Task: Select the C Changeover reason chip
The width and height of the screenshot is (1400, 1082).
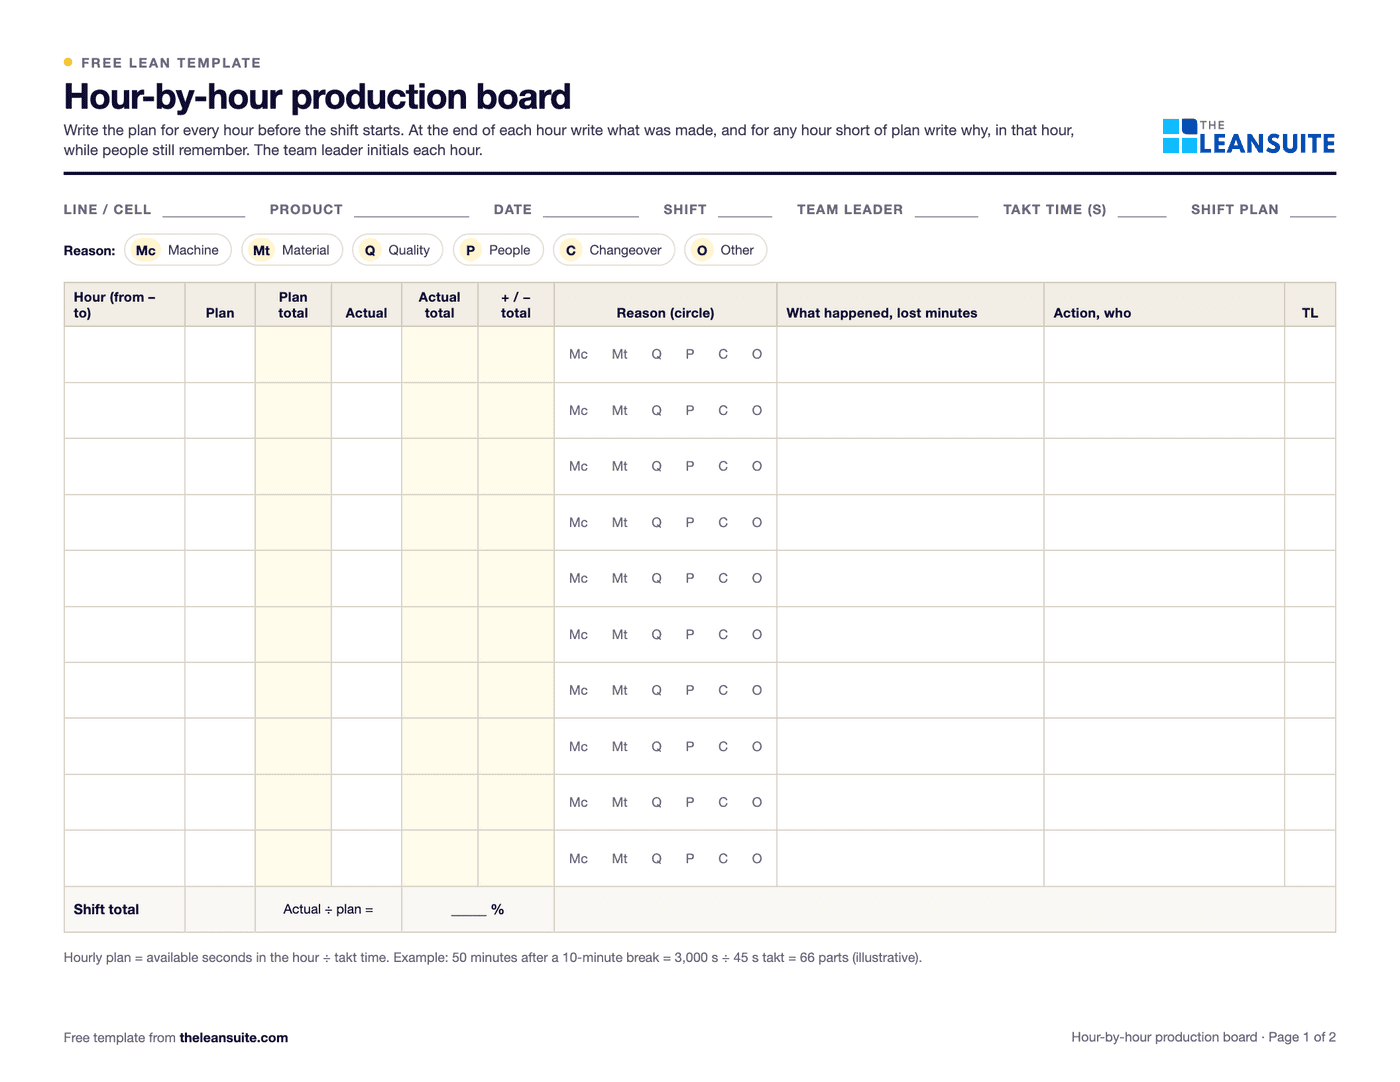Action: click(614, 250)
